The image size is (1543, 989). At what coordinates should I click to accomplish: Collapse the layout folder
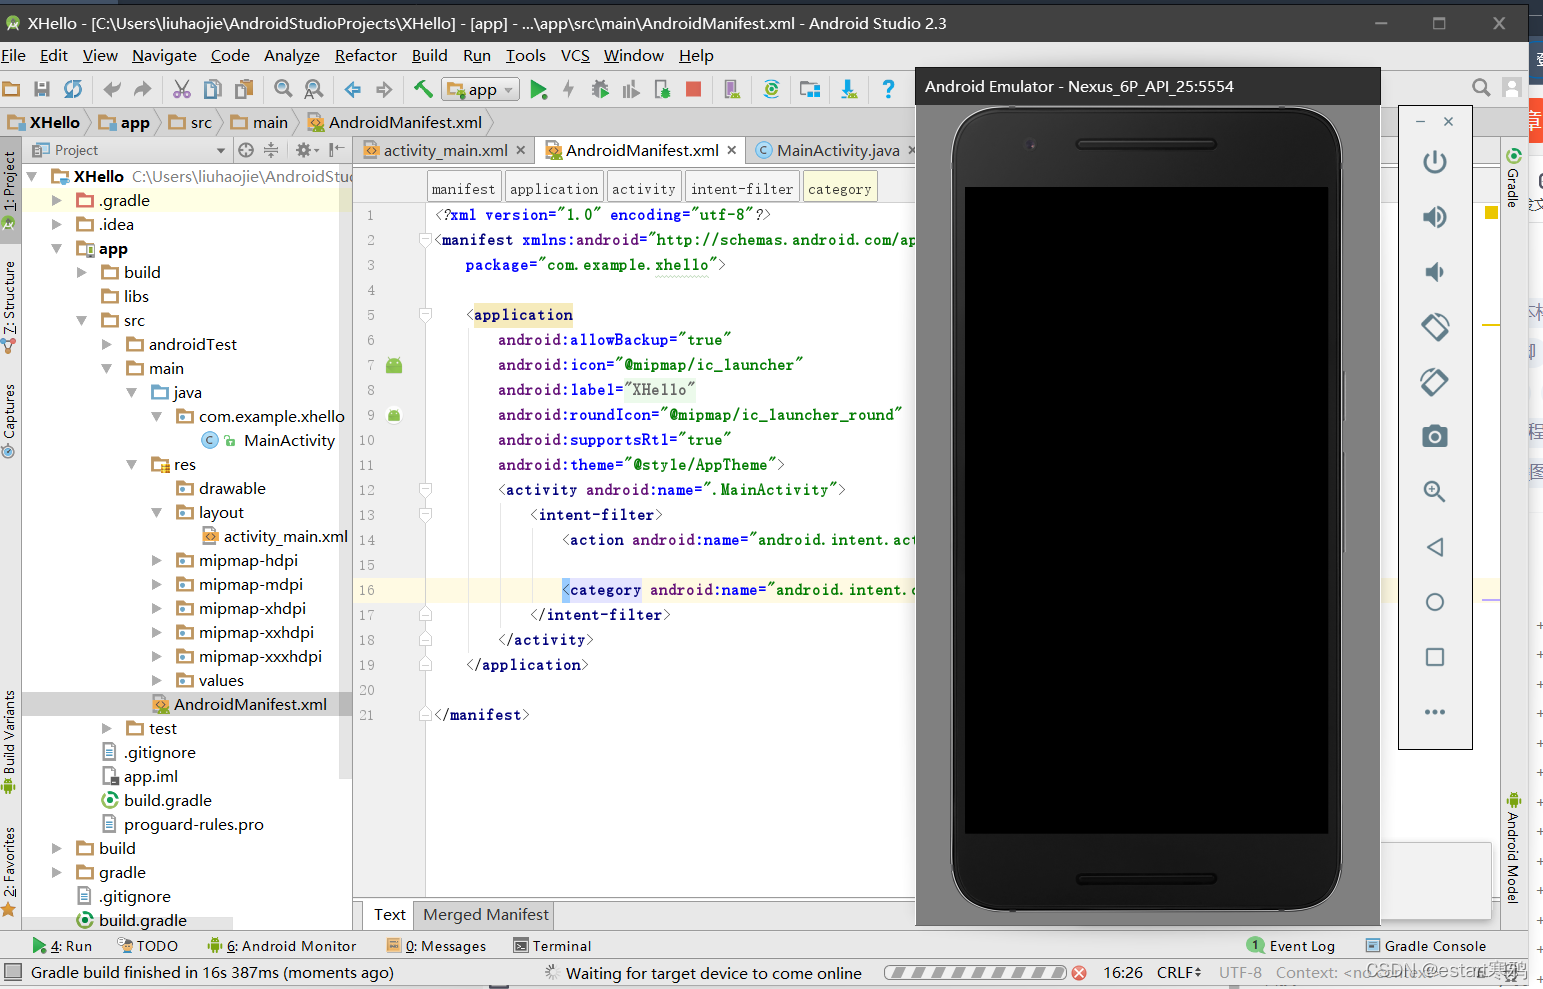point(156,512)
